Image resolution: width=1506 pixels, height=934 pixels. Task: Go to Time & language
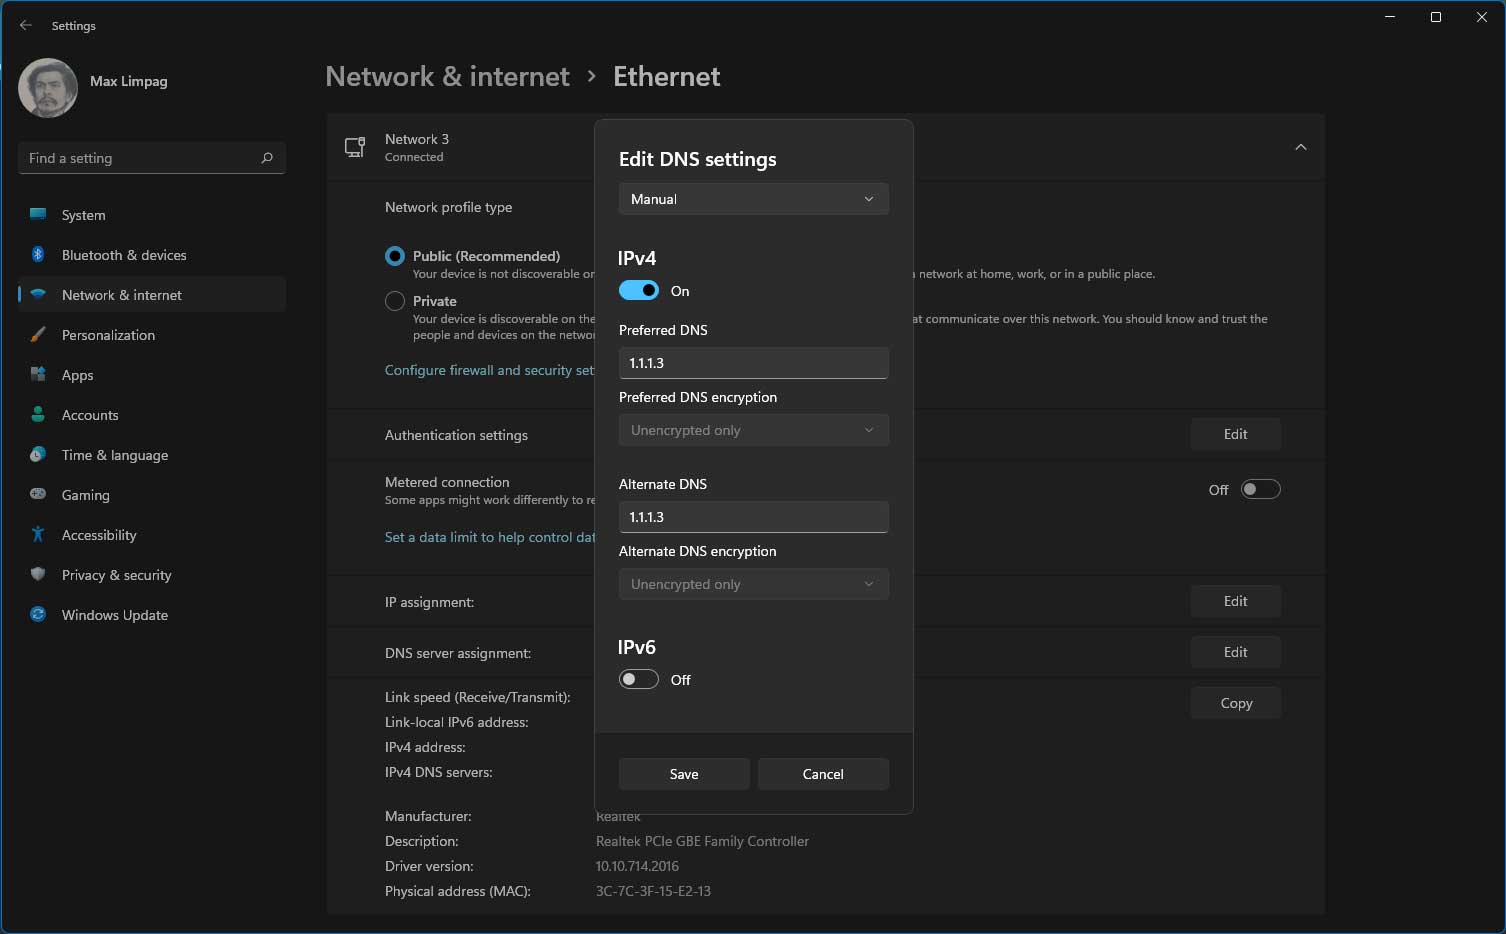[152, 455]
